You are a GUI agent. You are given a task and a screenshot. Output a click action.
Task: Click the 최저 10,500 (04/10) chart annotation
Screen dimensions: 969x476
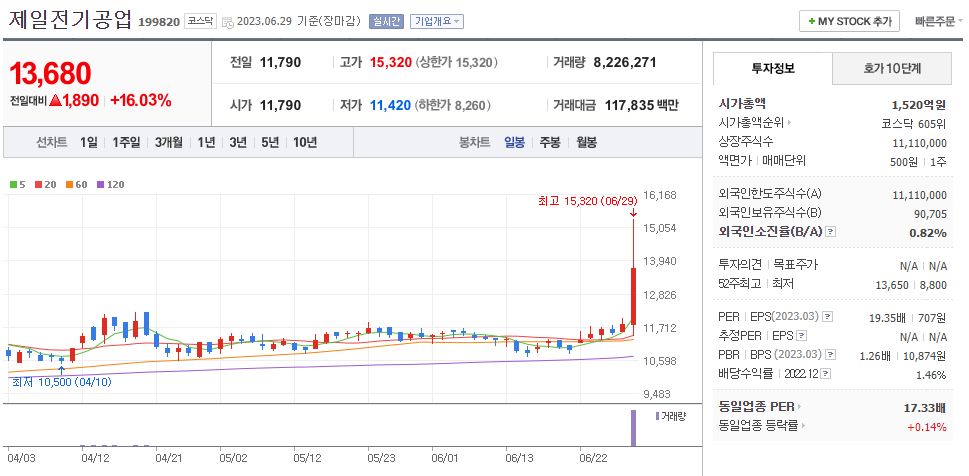coord(62,382)
